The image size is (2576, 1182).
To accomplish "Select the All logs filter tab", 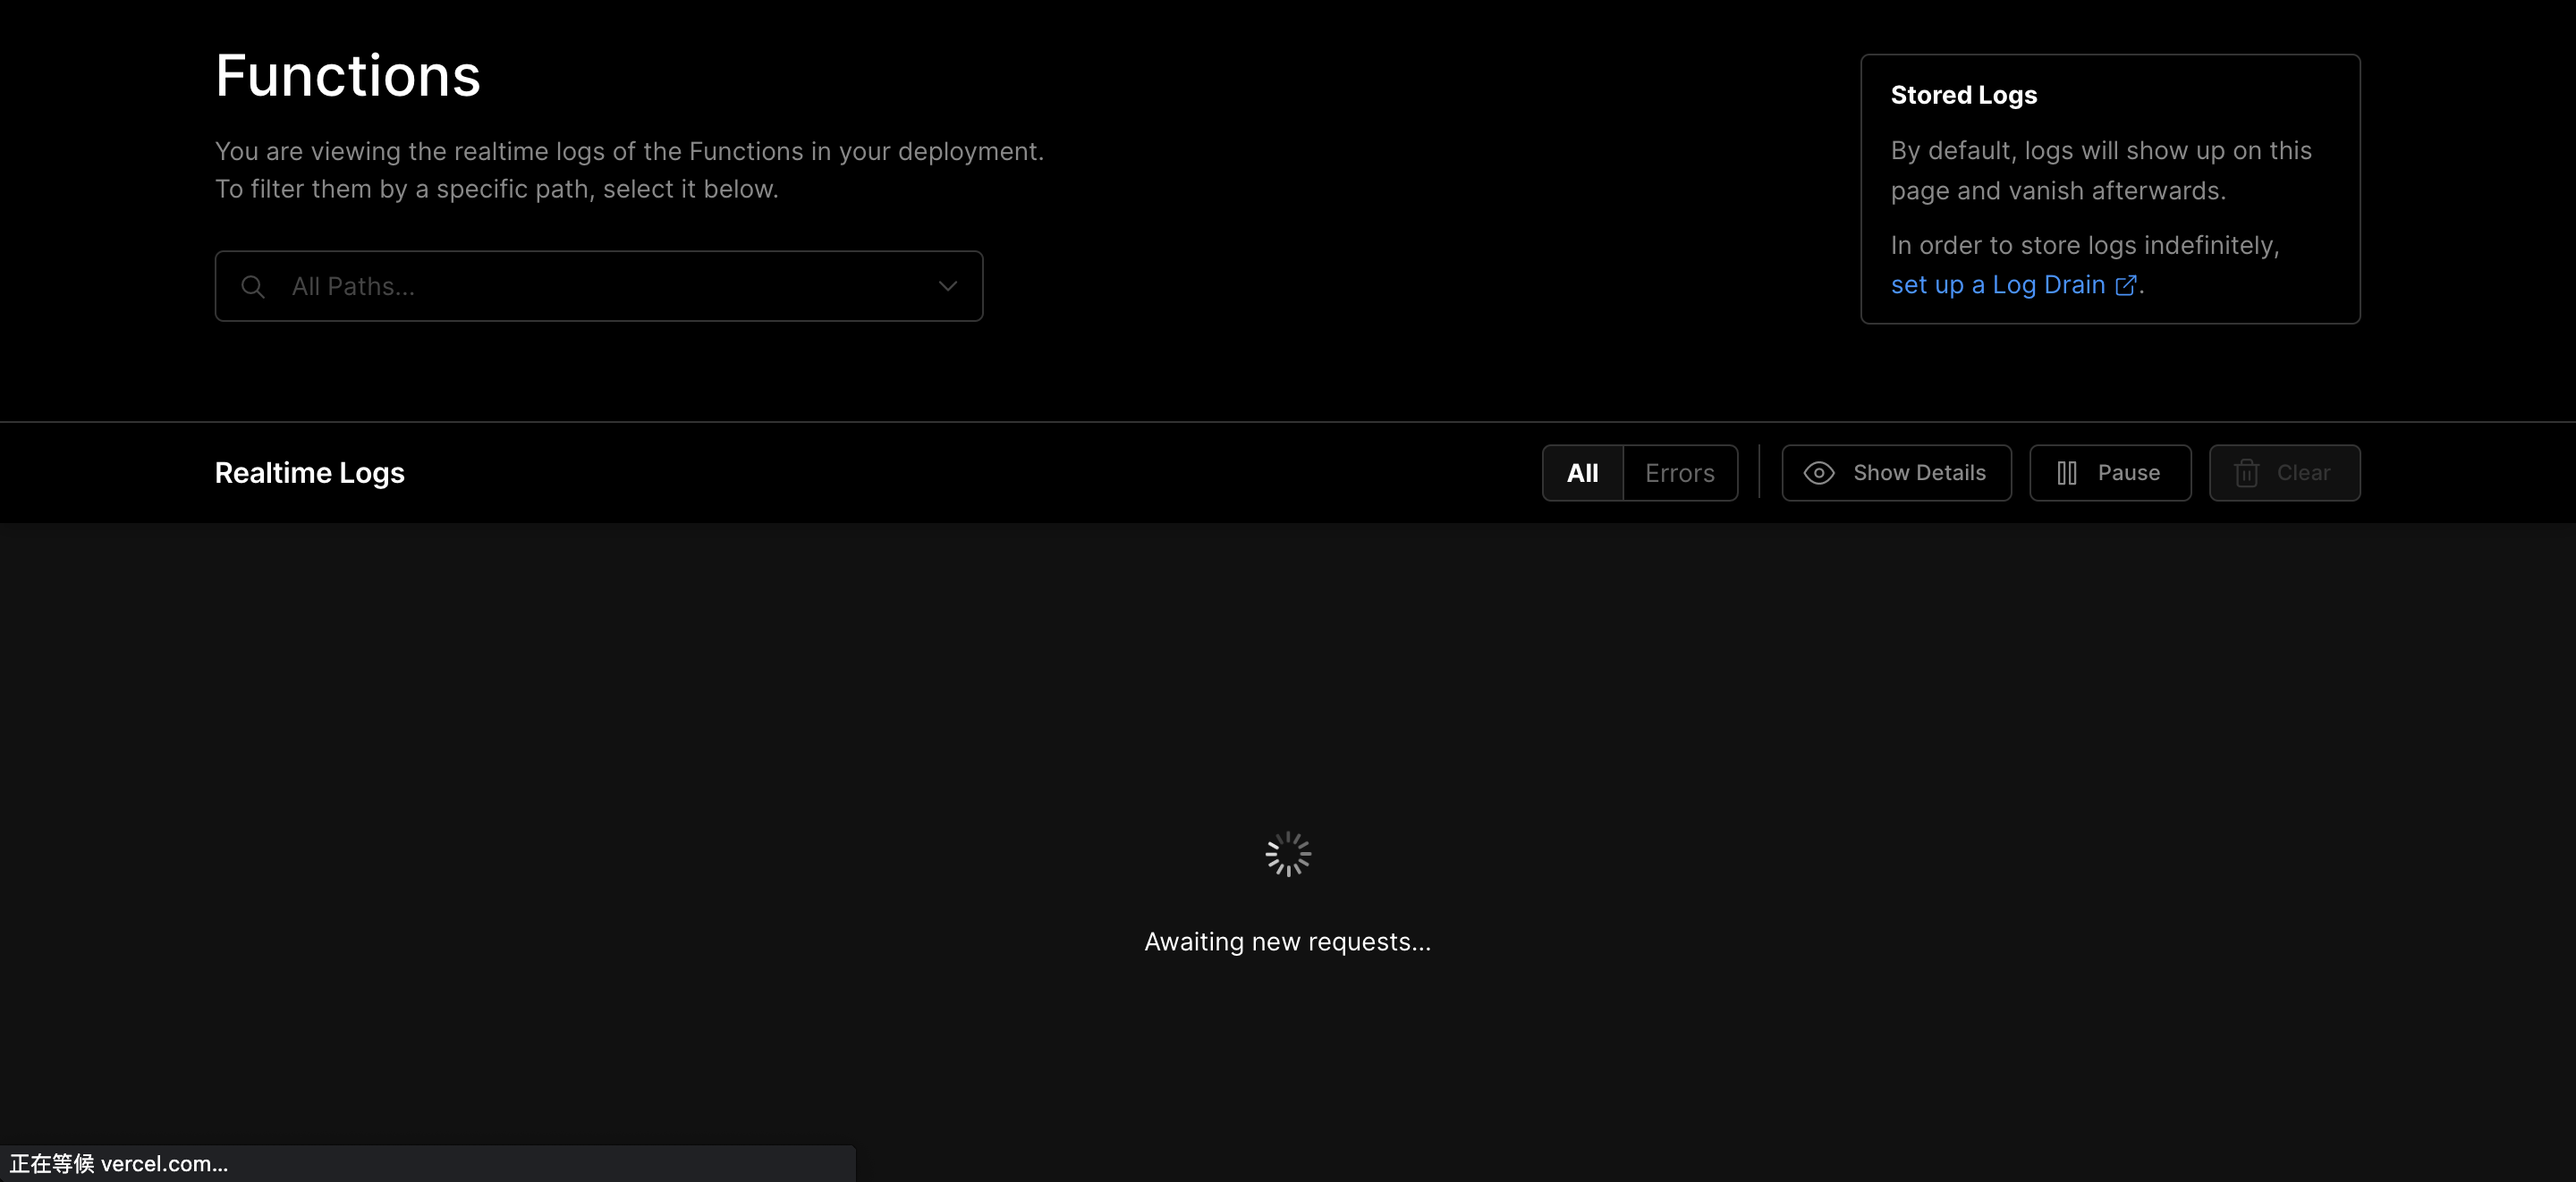I will [1582, 473].
